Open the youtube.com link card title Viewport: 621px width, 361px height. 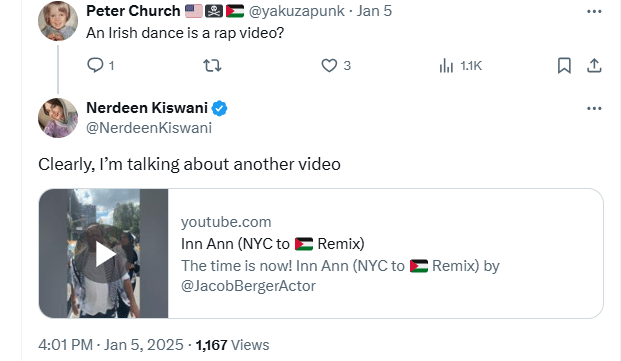coord(272,244)
